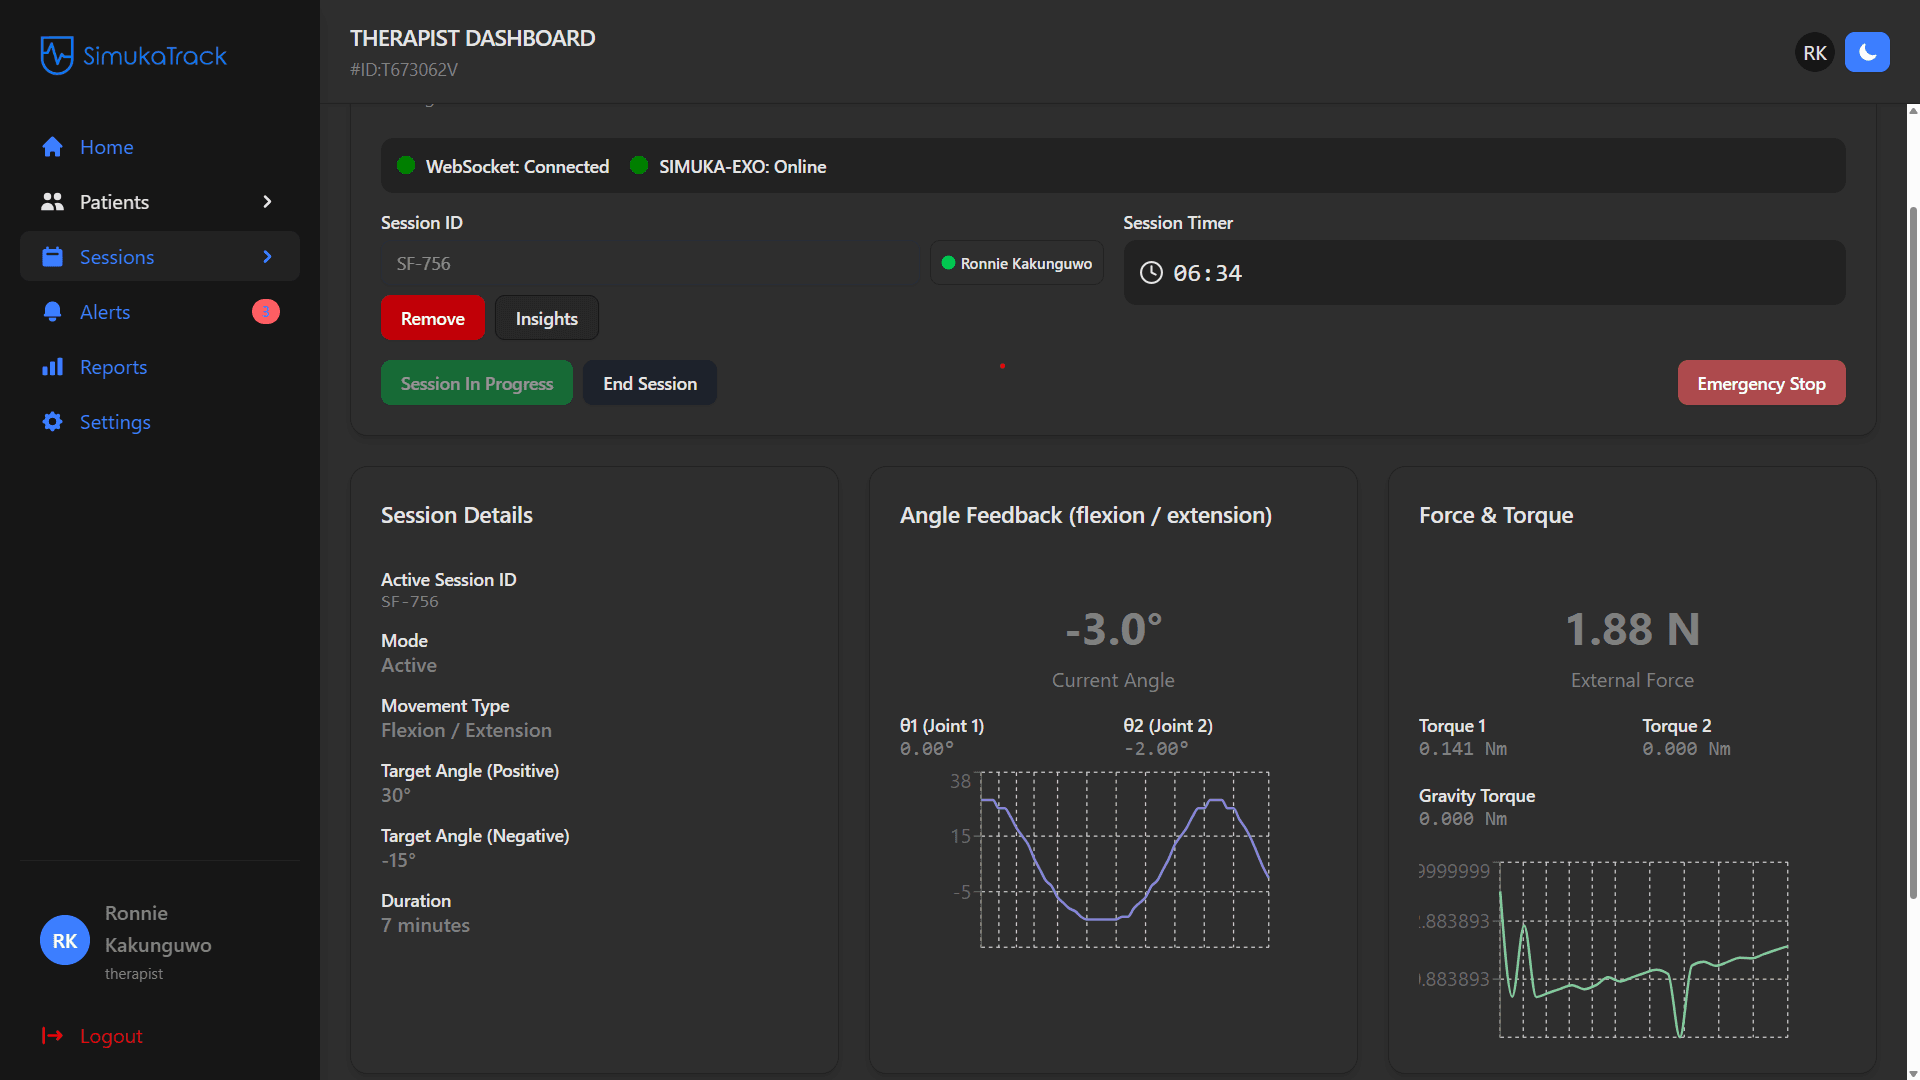Click the red Remove button
Image resolution: width=1920 pixels, height=1080 pixels.
click(432, 318)
